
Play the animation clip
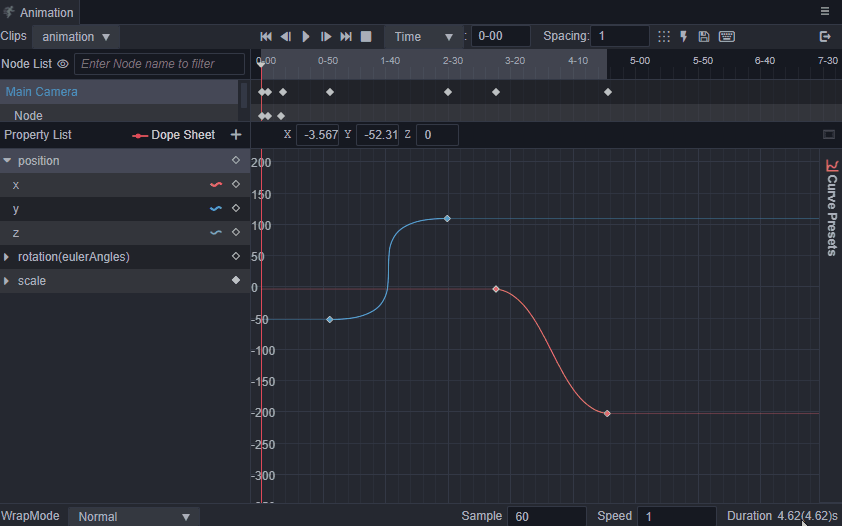(x=306, y=37)
